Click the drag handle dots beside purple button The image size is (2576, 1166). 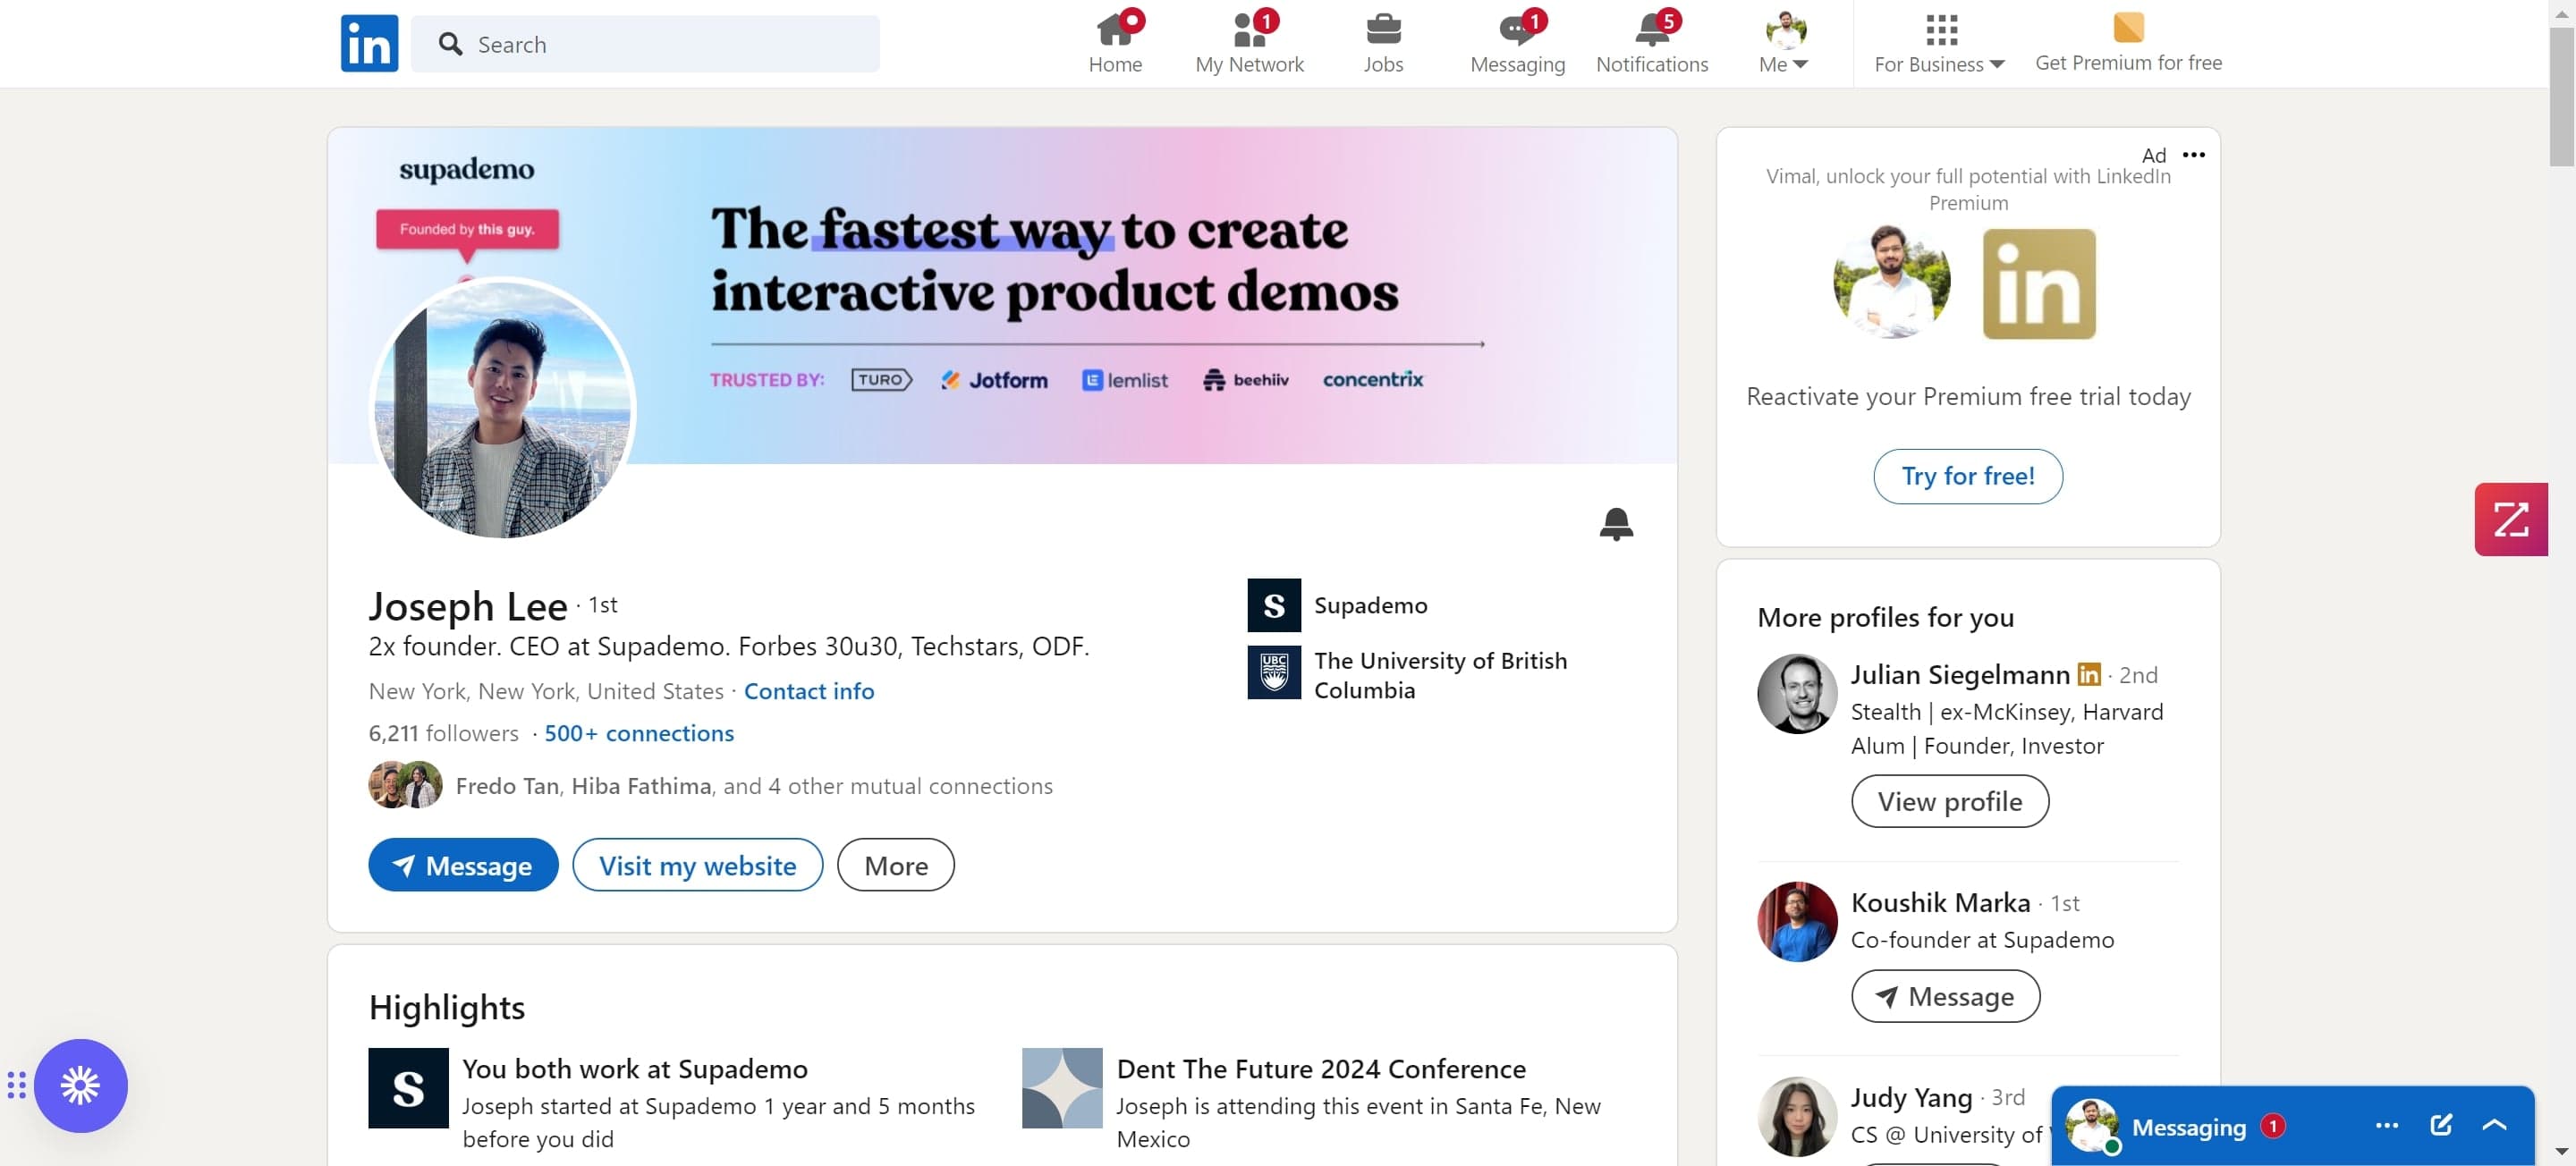click(x=16, y=1085)
